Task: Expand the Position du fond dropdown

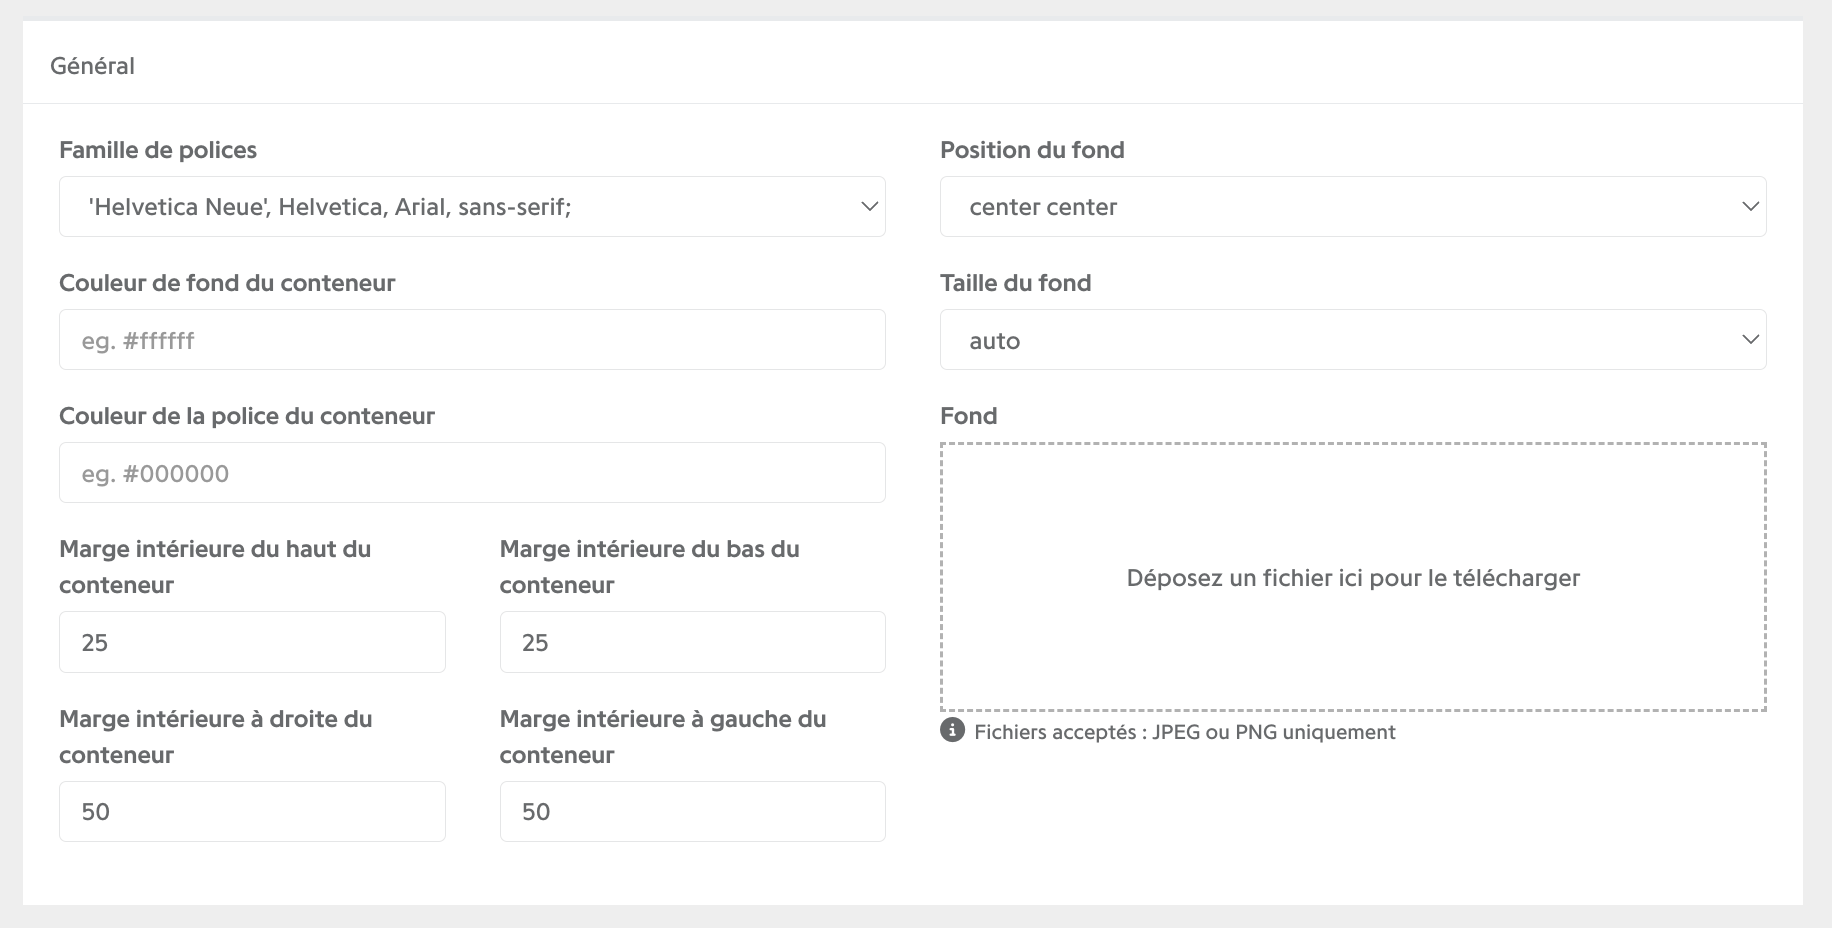Action: [x=1353, y=207]
